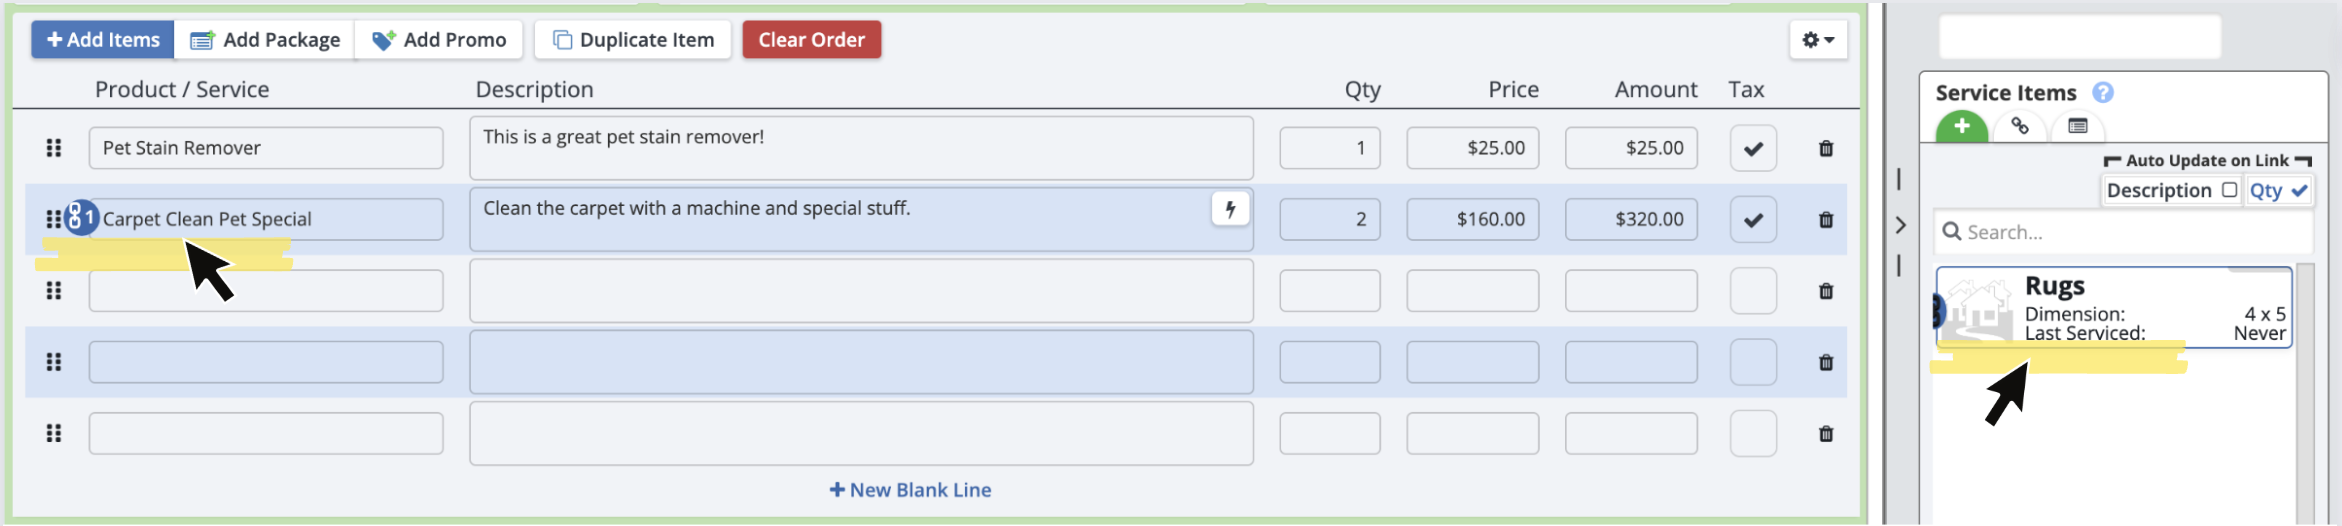Collapse the side panel with the chevron
This screenshot has width=2342, height=526.
point(1900,225)
